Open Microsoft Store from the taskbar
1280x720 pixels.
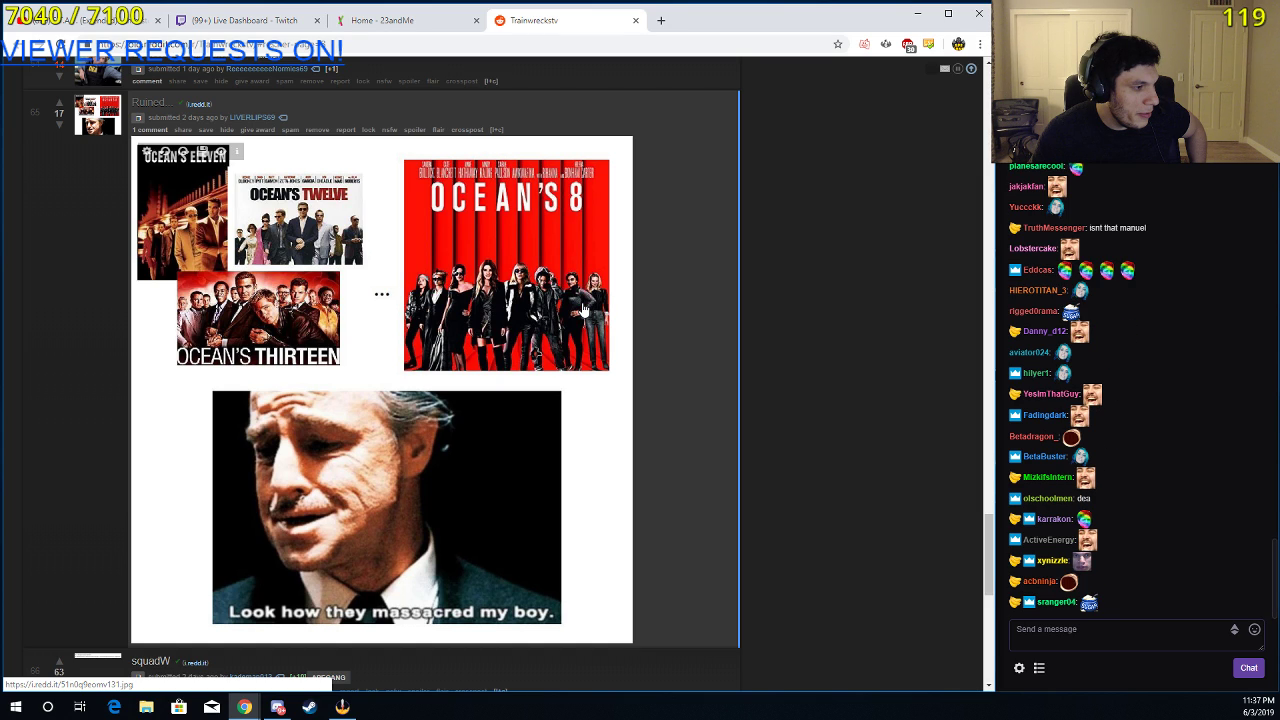click(179, 707)
